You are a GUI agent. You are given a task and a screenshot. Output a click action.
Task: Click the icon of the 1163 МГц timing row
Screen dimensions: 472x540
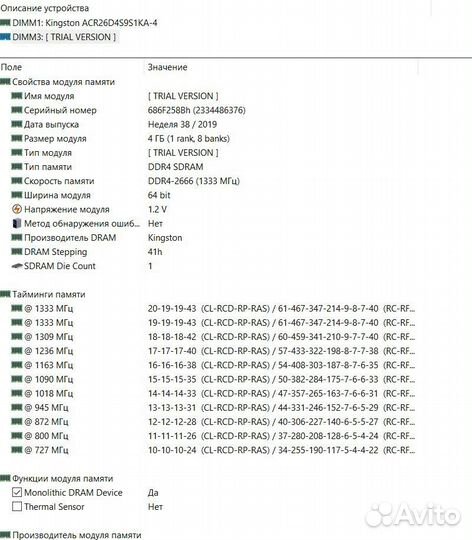click(x=17, y=365)
